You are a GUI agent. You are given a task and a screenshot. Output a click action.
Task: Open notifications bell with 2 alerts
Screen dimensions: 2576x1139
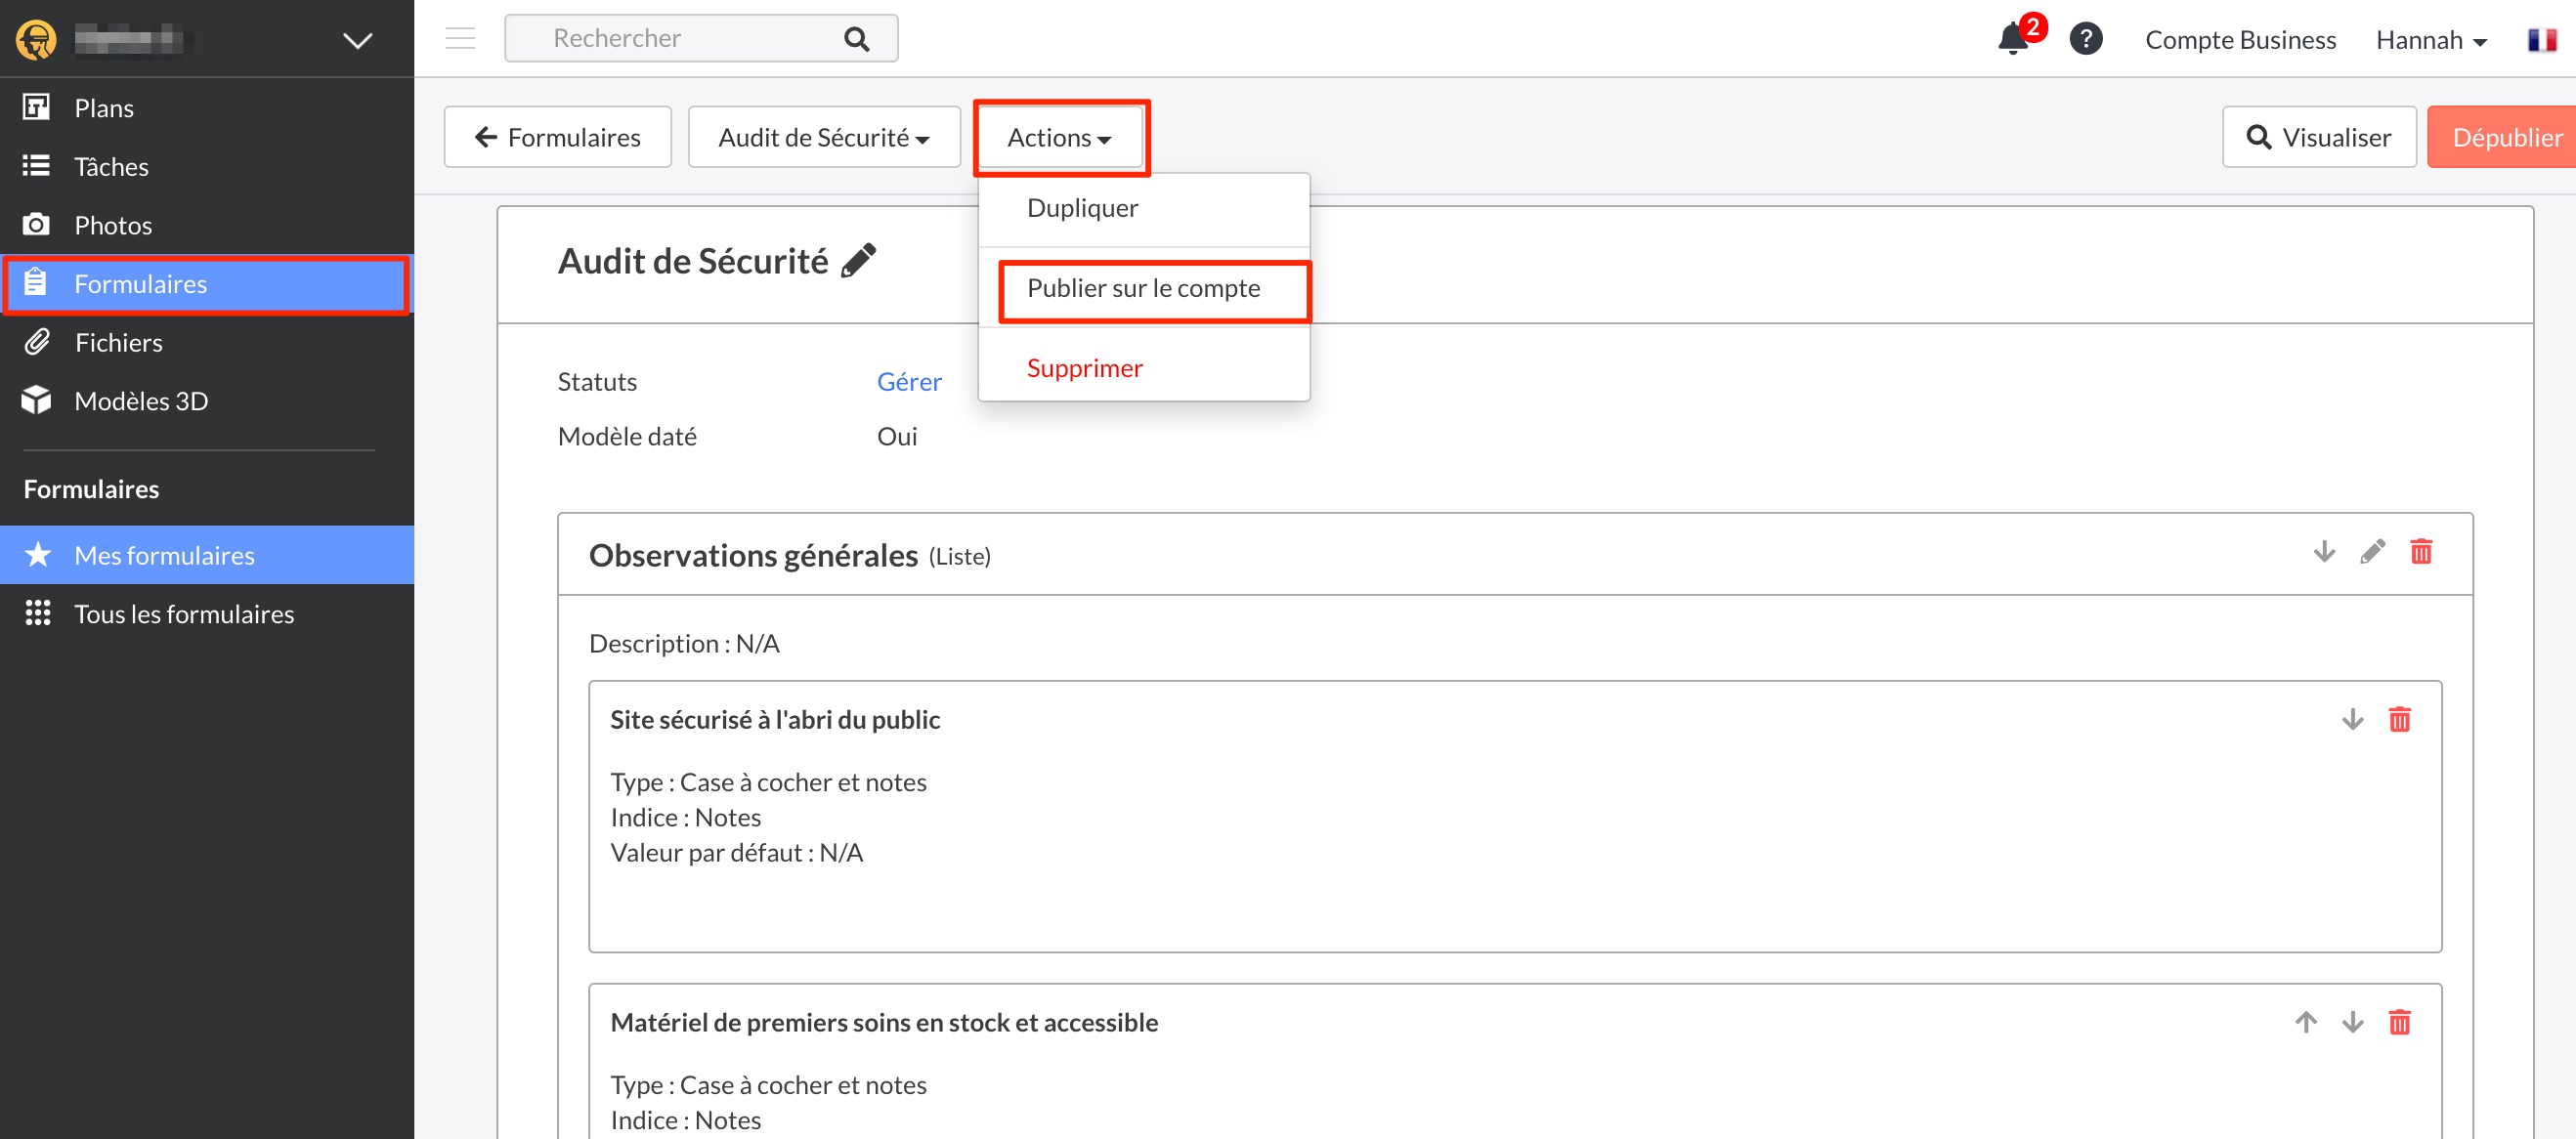2014,39
